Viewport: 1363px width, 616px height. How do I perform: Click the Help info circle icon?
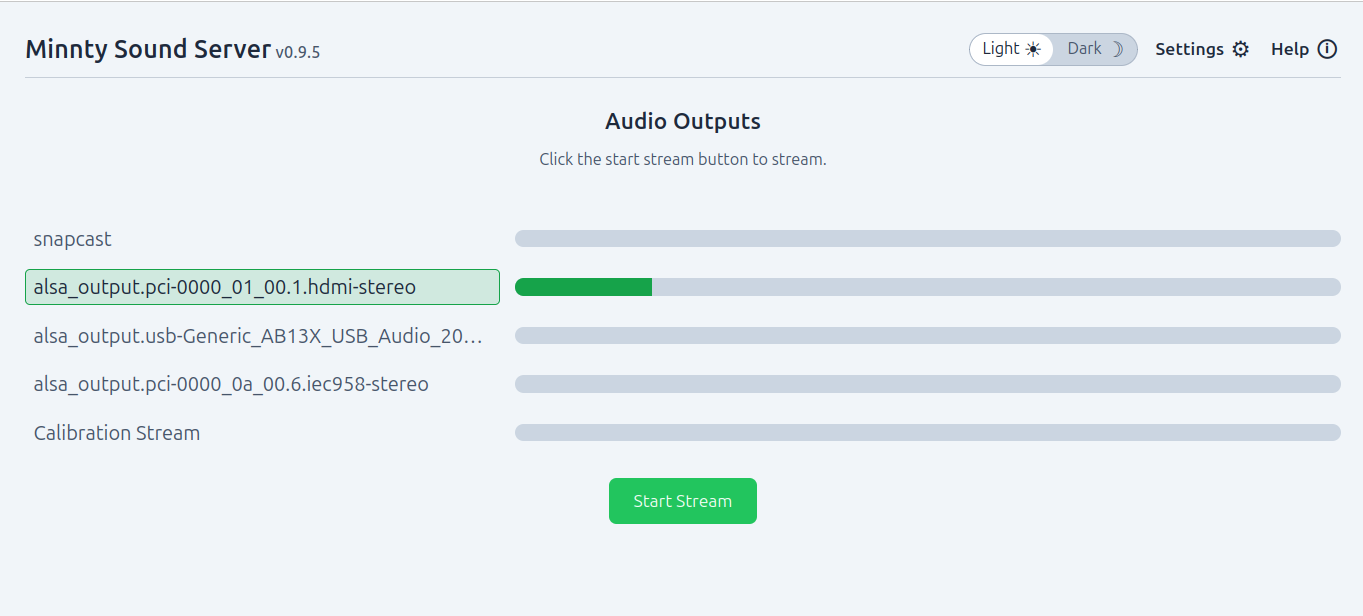[x=1327, y=49]
